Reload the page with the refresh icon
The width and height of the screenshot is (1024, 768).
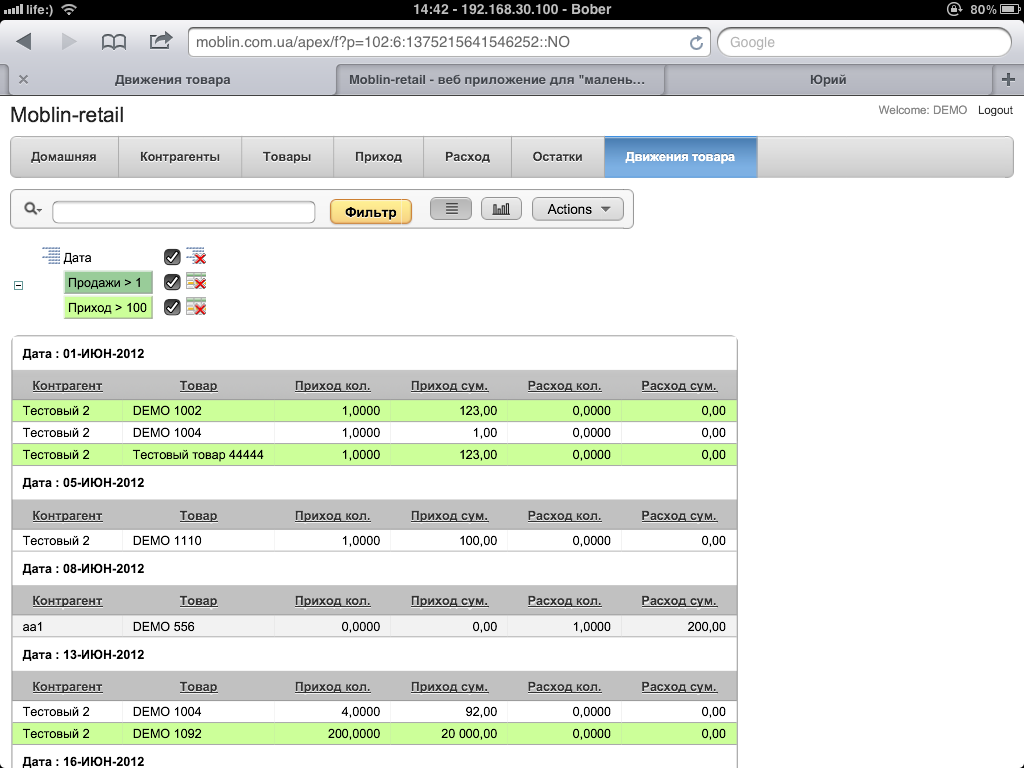coord(696,42)
